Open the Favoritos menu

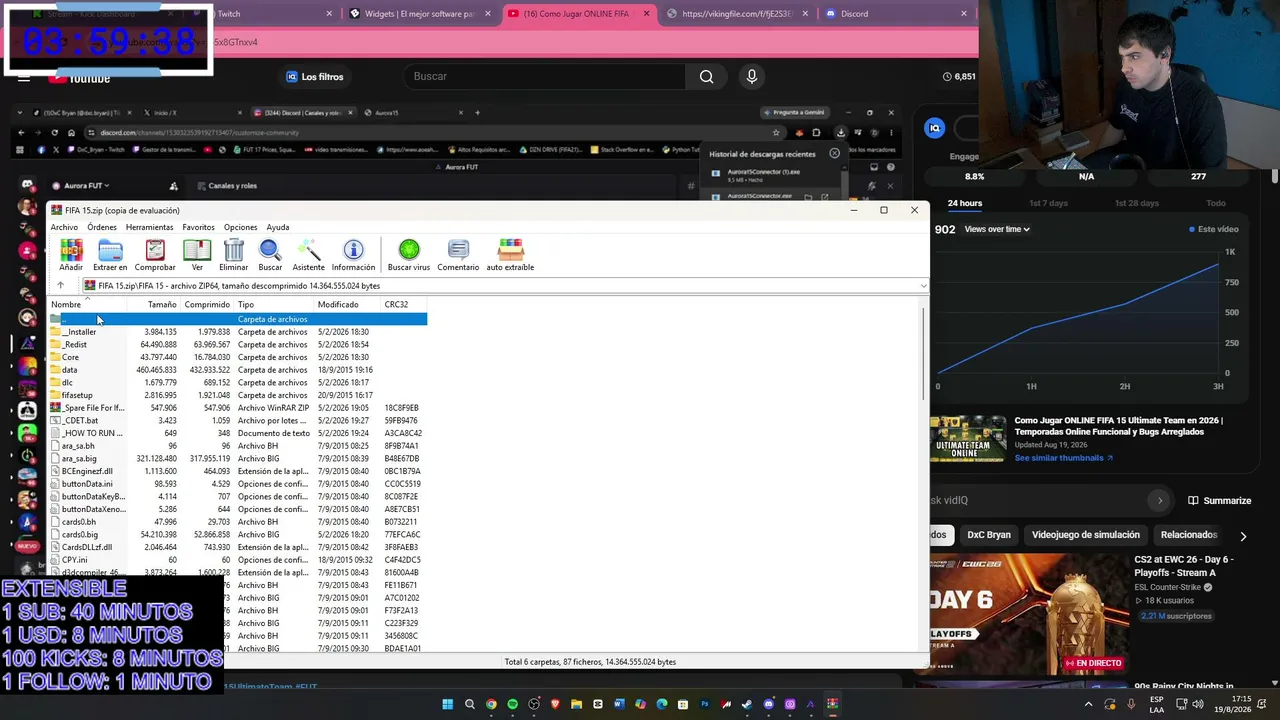pos(198,227)
